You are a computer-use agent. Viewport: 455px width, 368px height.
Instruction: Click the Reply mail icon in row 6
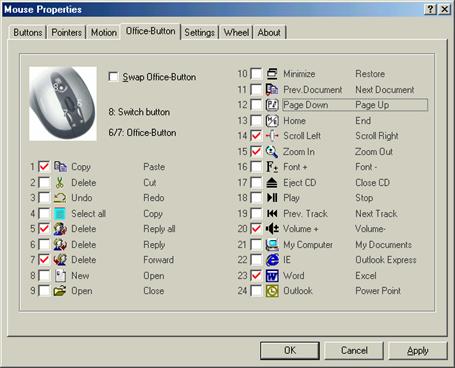tap(60, 245)
